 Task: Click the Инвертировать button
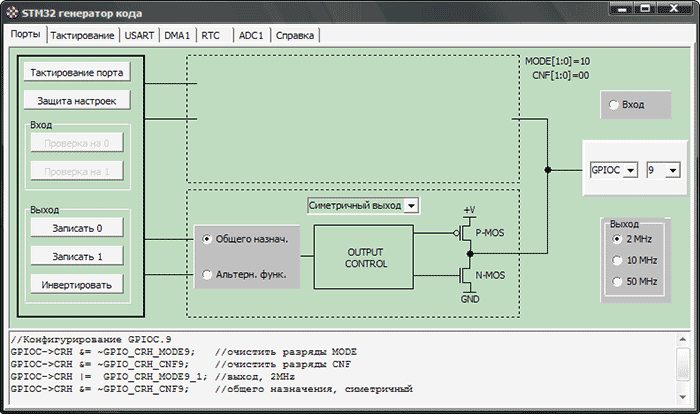(77, 284)
